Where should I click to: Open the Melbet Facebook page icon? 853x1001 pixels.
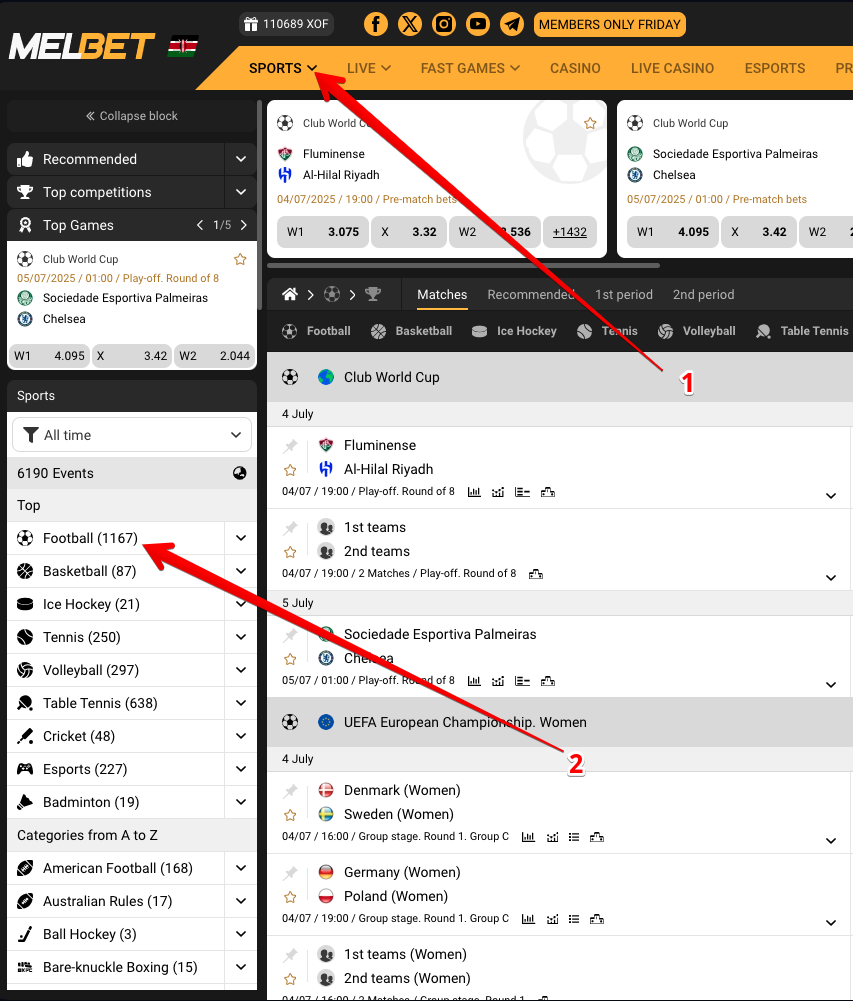coord(376,24)
